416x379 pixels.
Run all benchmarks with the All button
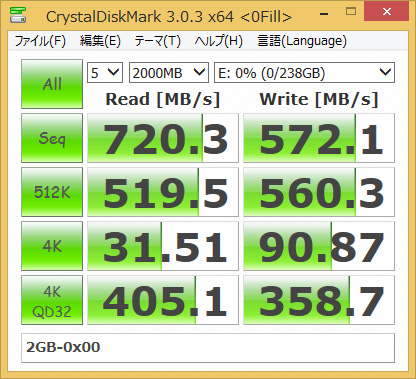coord(52,84)
